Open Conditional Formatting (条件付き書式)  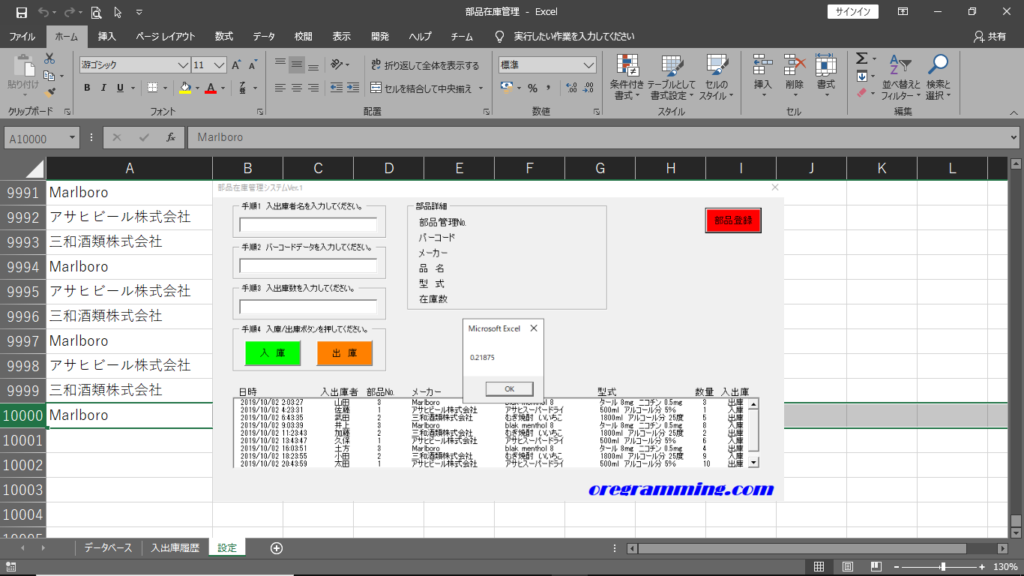(x=627, y=77)
